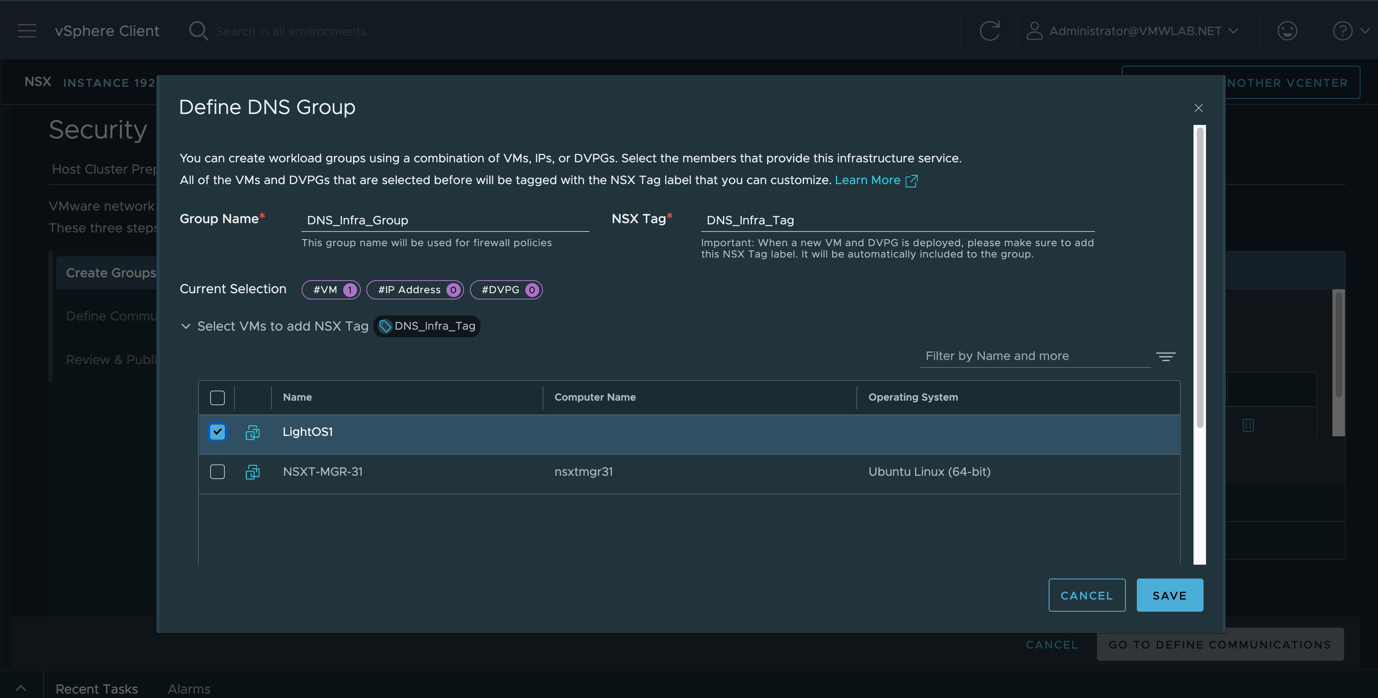The height and width of the screenshot is (698, 1378).
Task: Click the vSphere Client title
Action: coord(107,31)
